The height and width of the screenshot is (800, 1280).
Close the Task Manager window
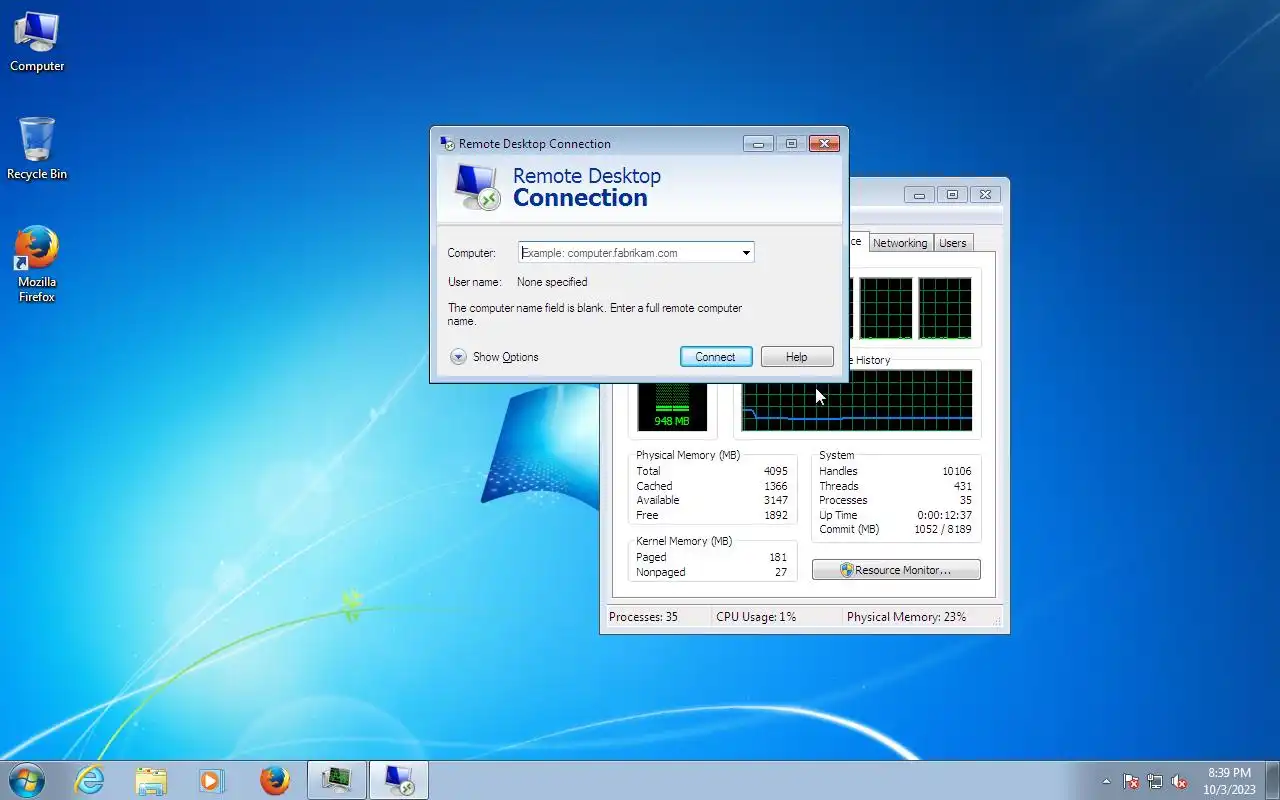coord(985,195)
